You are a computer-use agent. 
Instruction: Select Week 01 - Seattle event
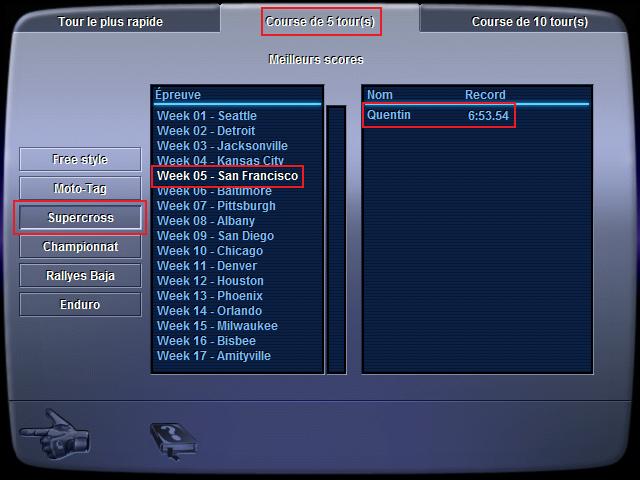coord(207,116)
